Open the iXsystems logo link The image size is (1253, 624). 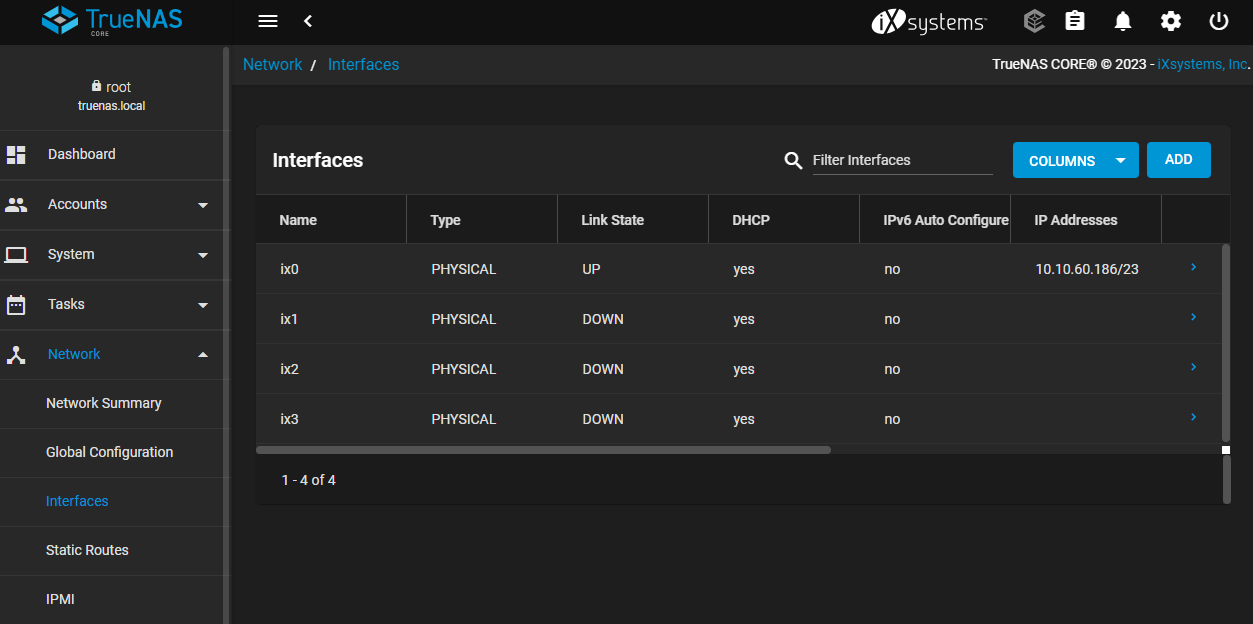929,21
